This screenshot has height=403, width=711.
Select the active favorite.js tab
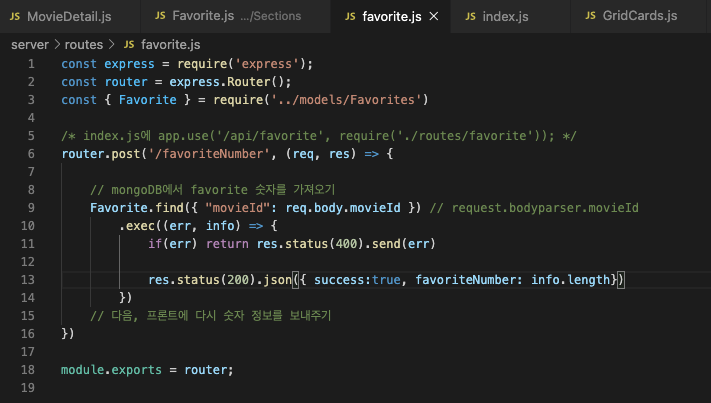pos(390,16)
